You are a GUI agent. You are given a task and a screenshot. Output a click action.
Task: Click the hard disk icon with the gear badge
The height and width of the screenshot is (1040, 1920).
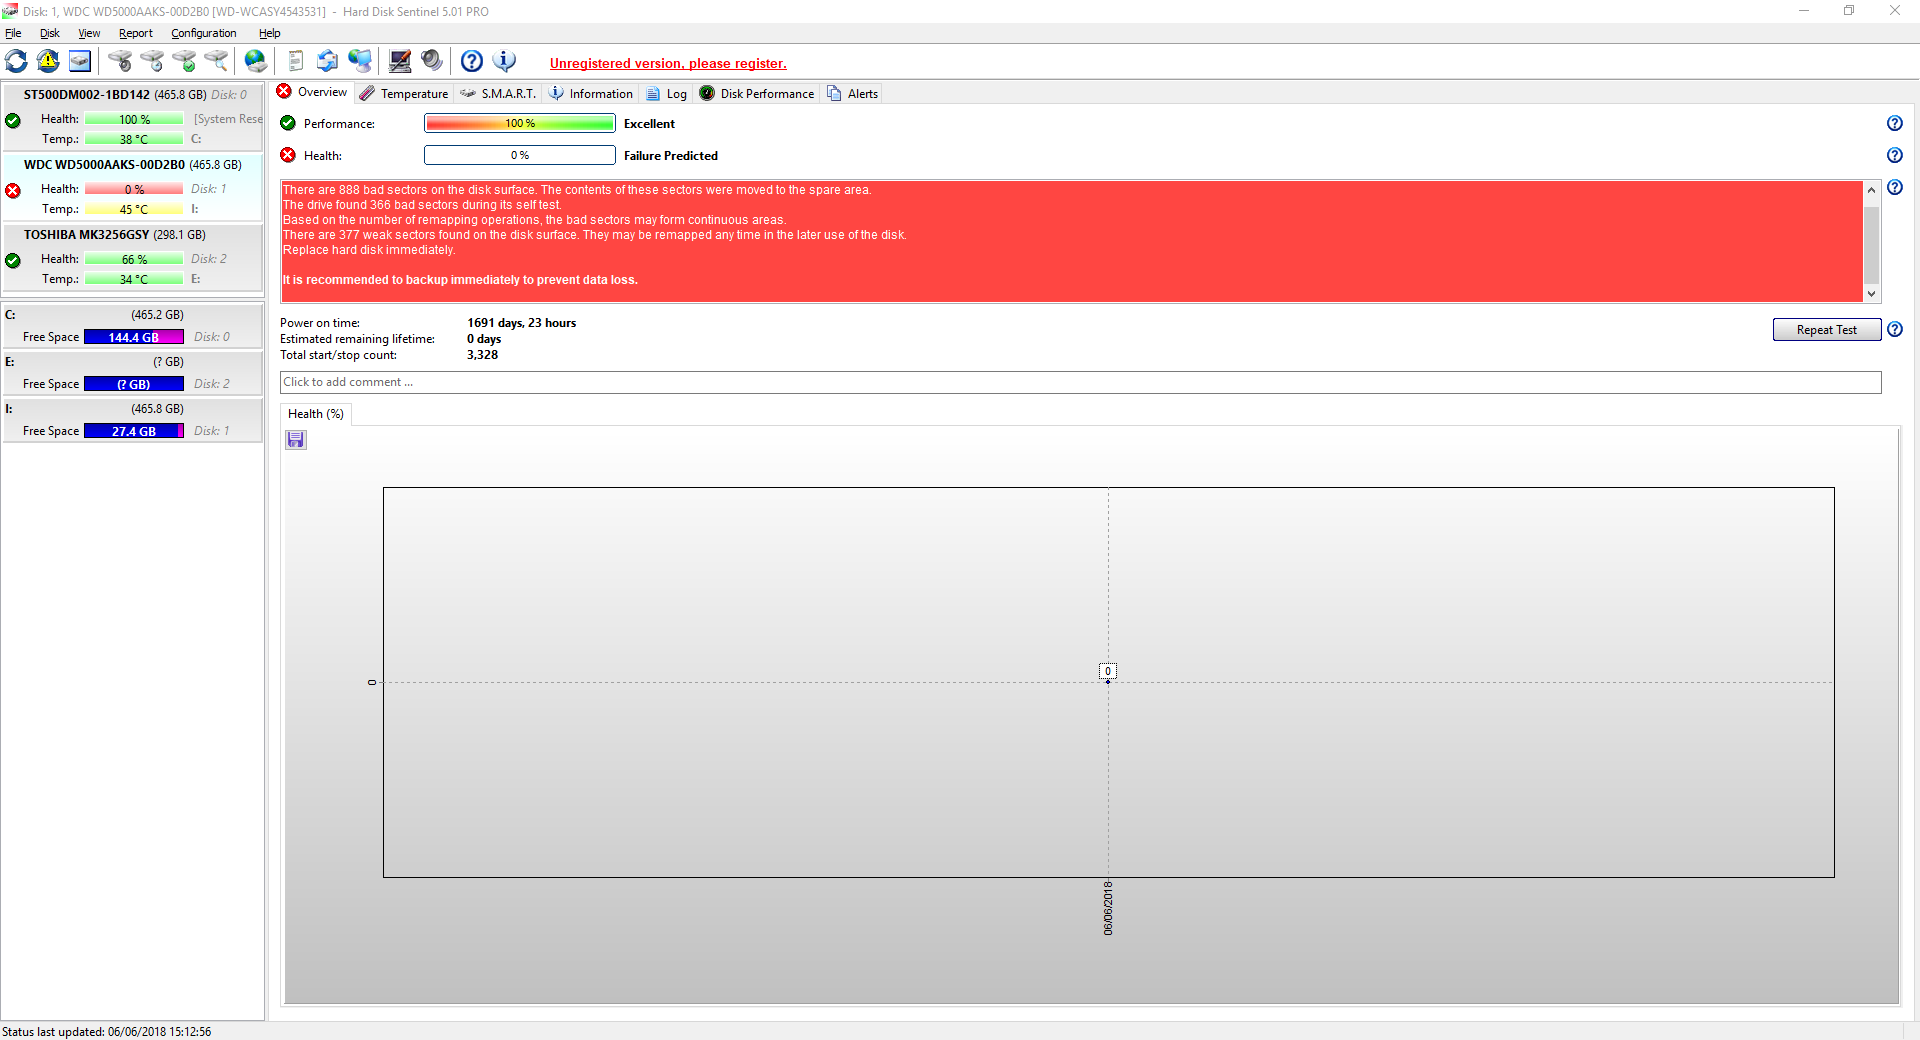pyautogui.click(x=120, y=62)
